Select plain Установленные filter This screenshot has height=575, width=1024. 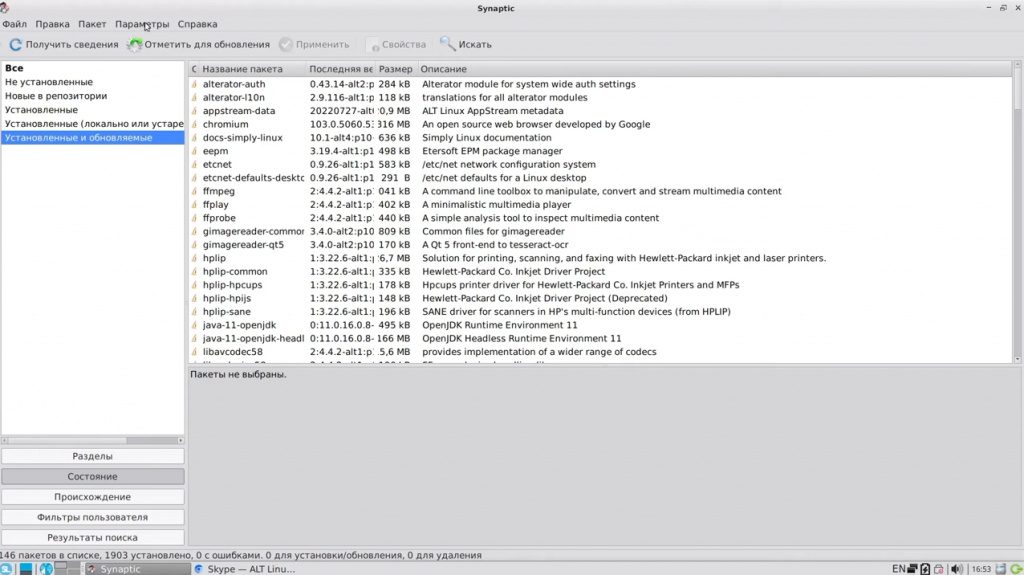click(x=92, y=110)
